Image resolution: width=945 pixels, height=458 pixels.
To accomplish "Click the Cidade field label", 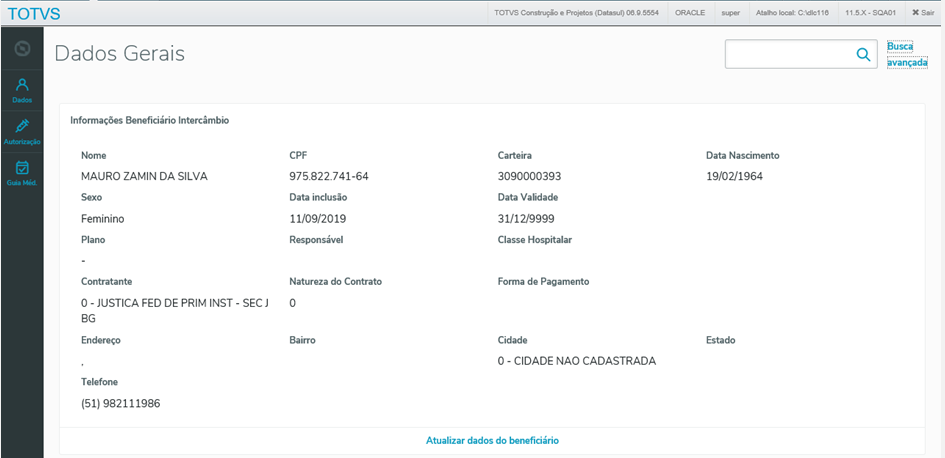I will click(x=512, y=340).
